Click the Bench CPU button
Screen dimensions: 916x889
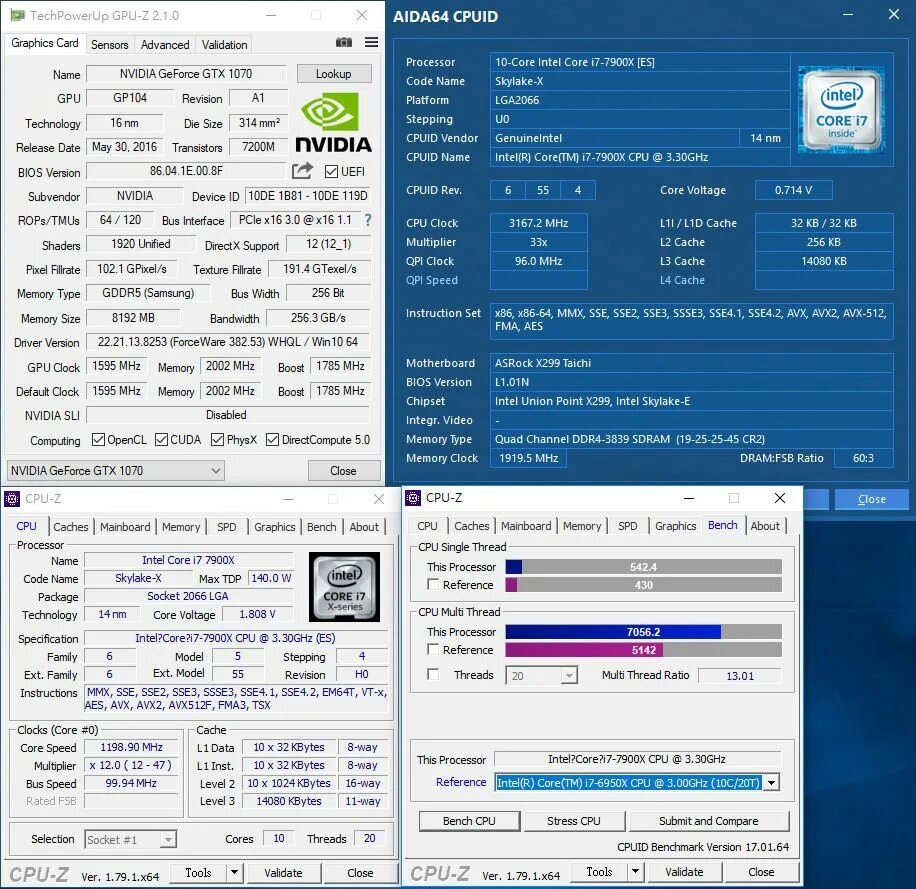pos(469,821)
